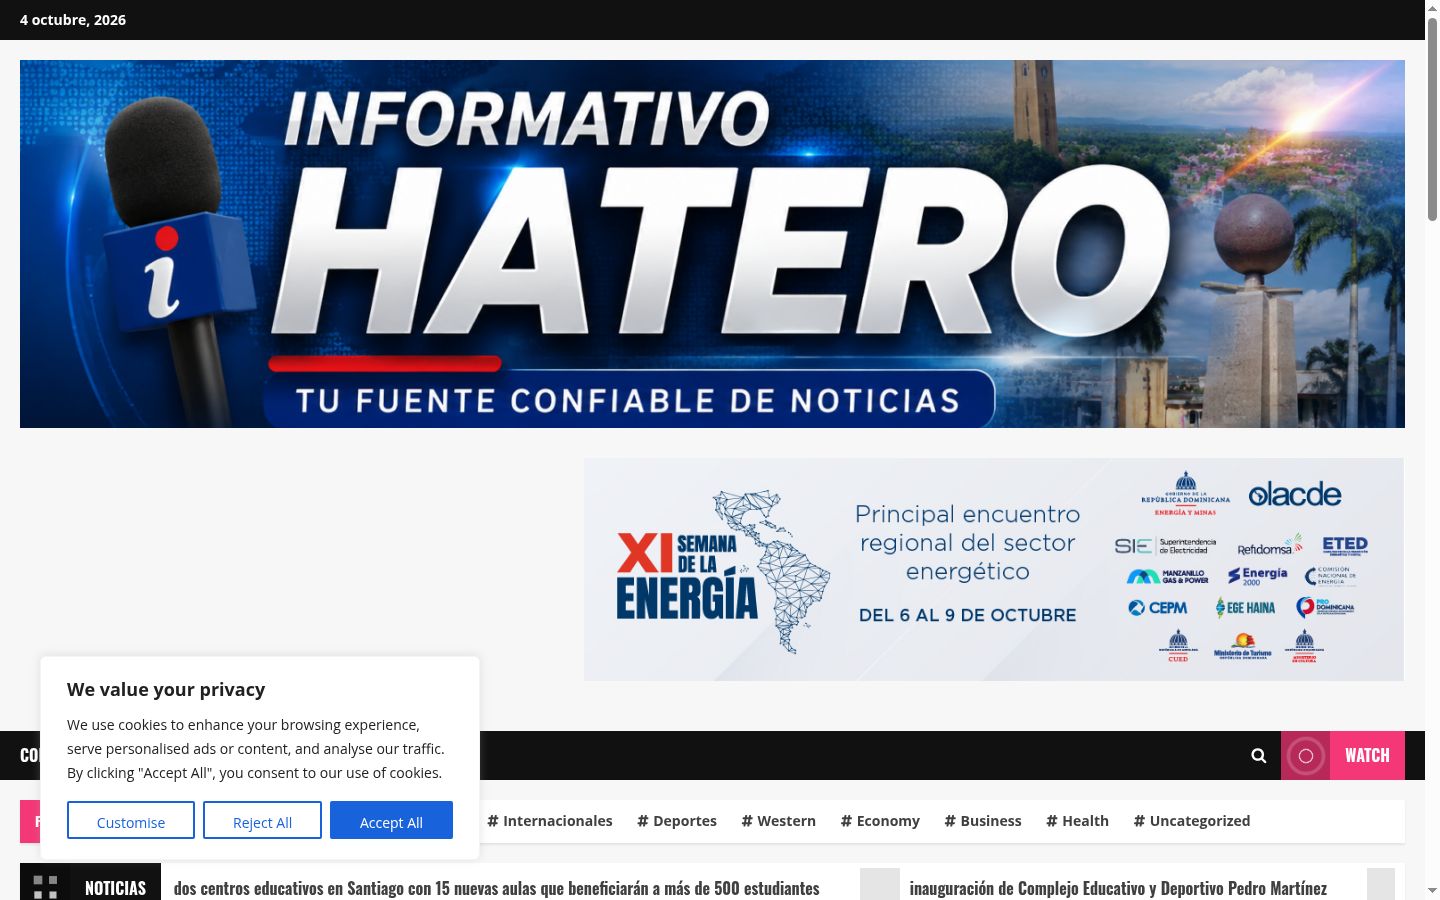Read the Complejo Pedro Martínez headline
Screen dimensions: 1440x900
[x=1118, y=888]
